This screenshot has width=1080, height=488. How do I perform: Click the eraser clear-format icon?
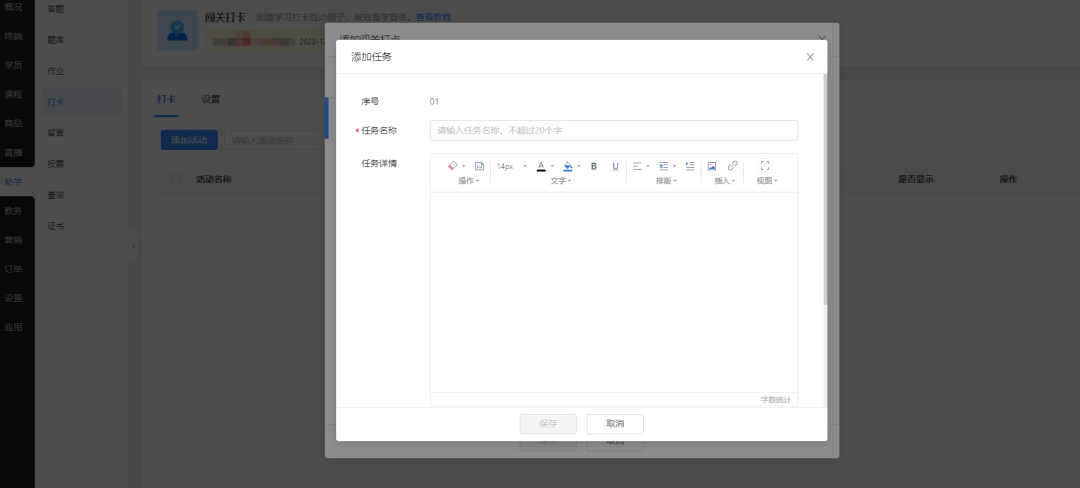pos(452,166)
